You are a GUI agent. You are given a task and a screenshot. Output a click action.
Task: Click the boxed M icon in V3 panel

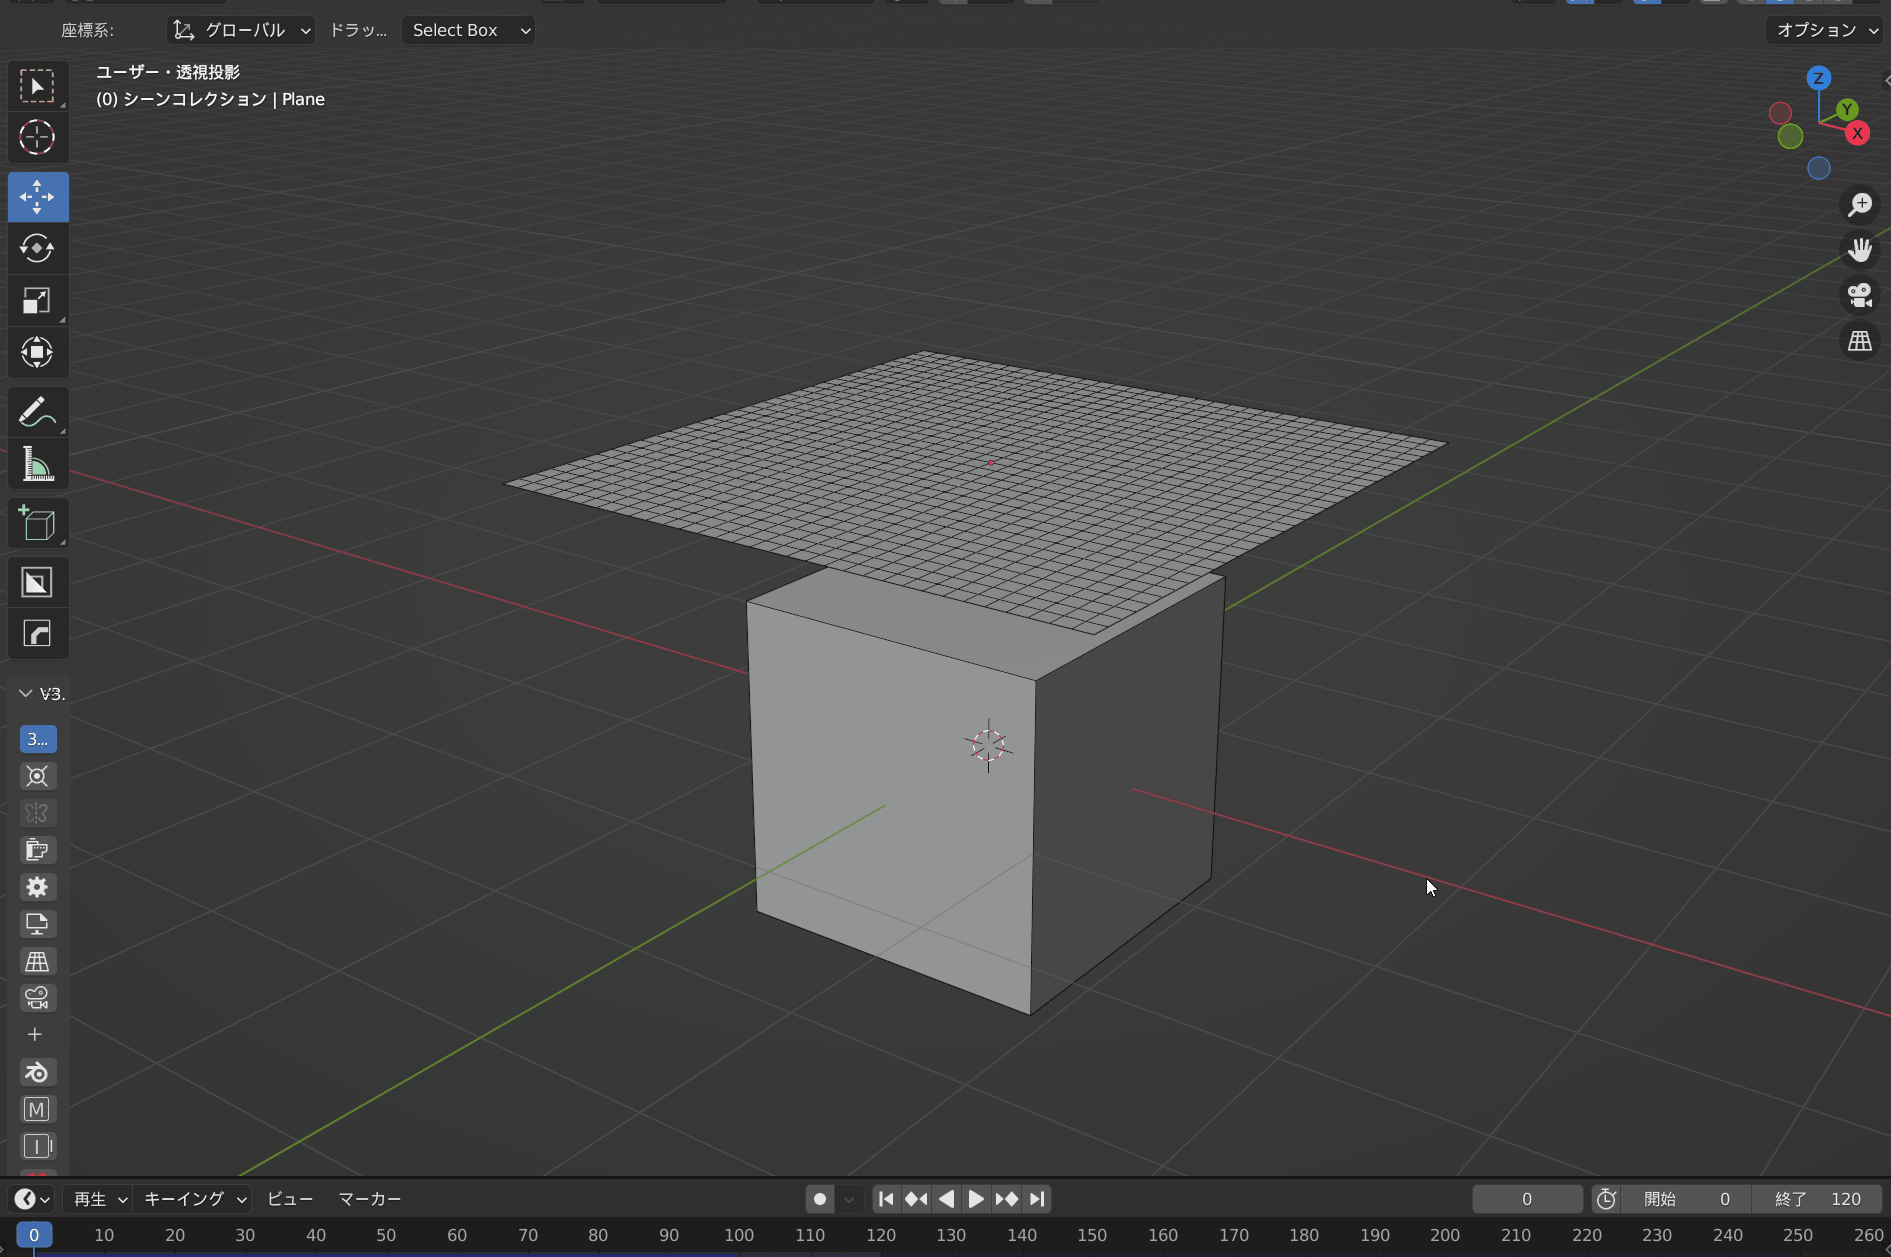pyautogui.click(x=37, y=1109)
